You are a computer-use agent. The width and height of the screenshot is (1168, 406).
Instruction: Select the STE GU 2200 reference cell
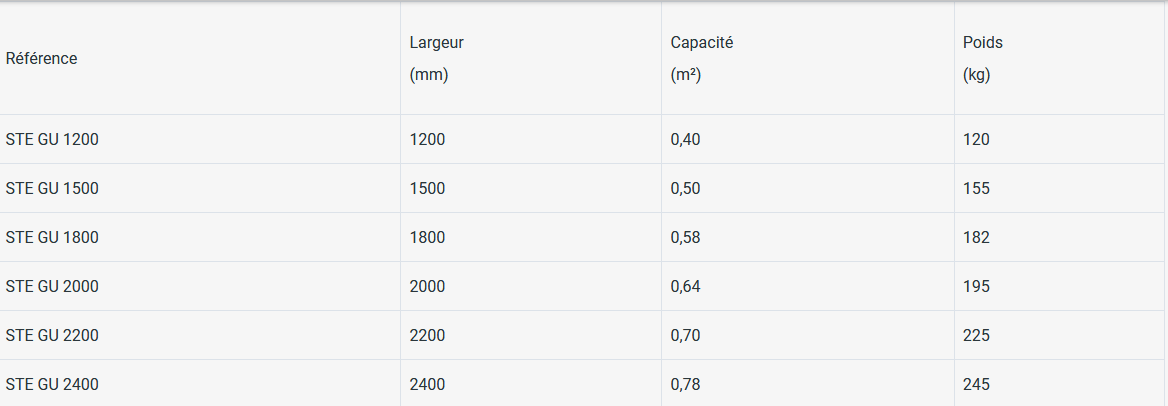pyautogui.click(x=52, y=336)
